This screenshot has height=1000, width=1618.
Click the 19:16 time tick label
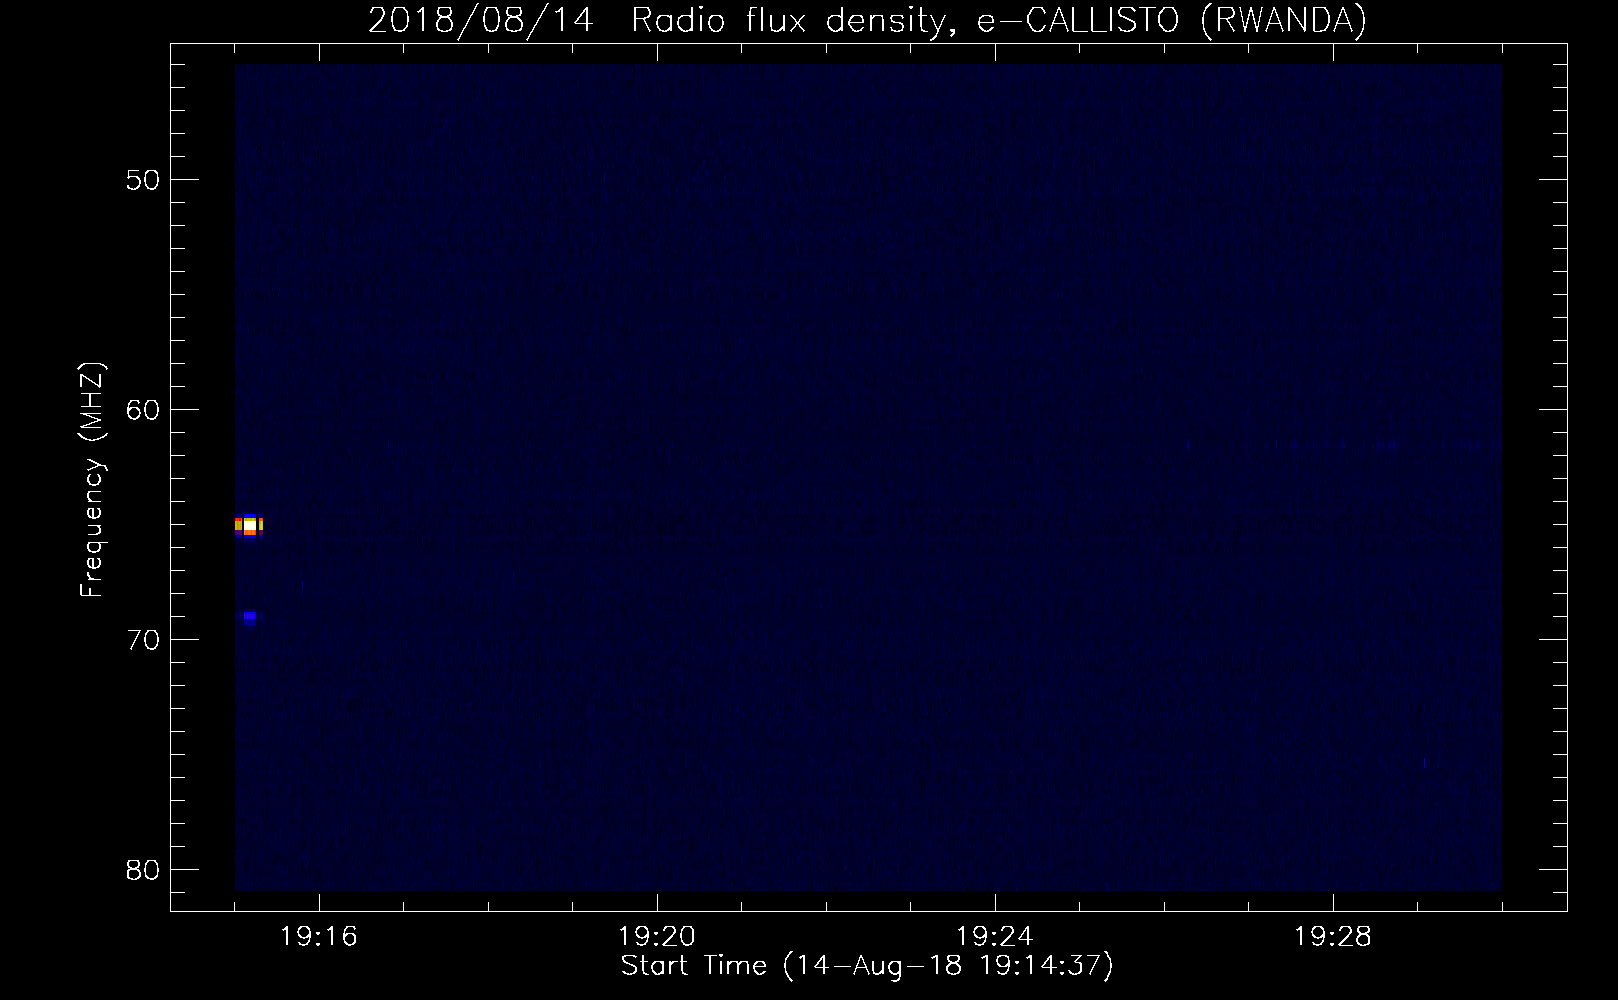click(319, 937)
